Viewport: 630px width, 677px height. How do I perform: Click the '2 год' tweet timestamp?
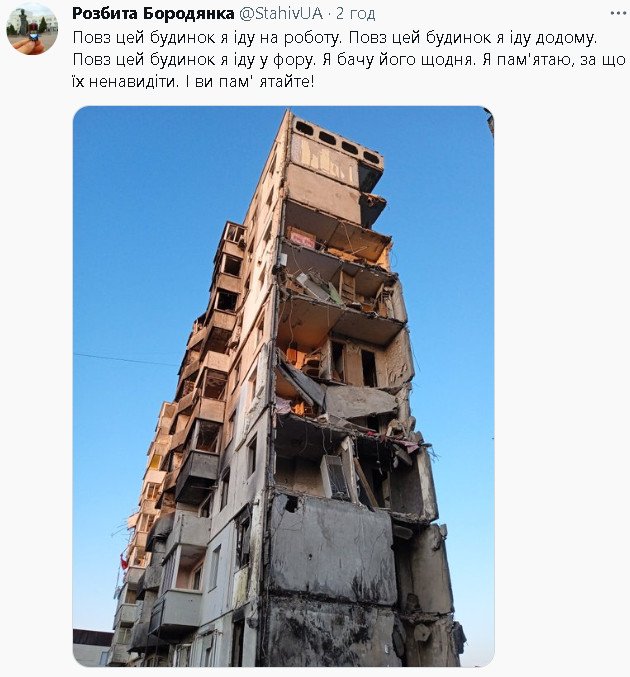355,13
